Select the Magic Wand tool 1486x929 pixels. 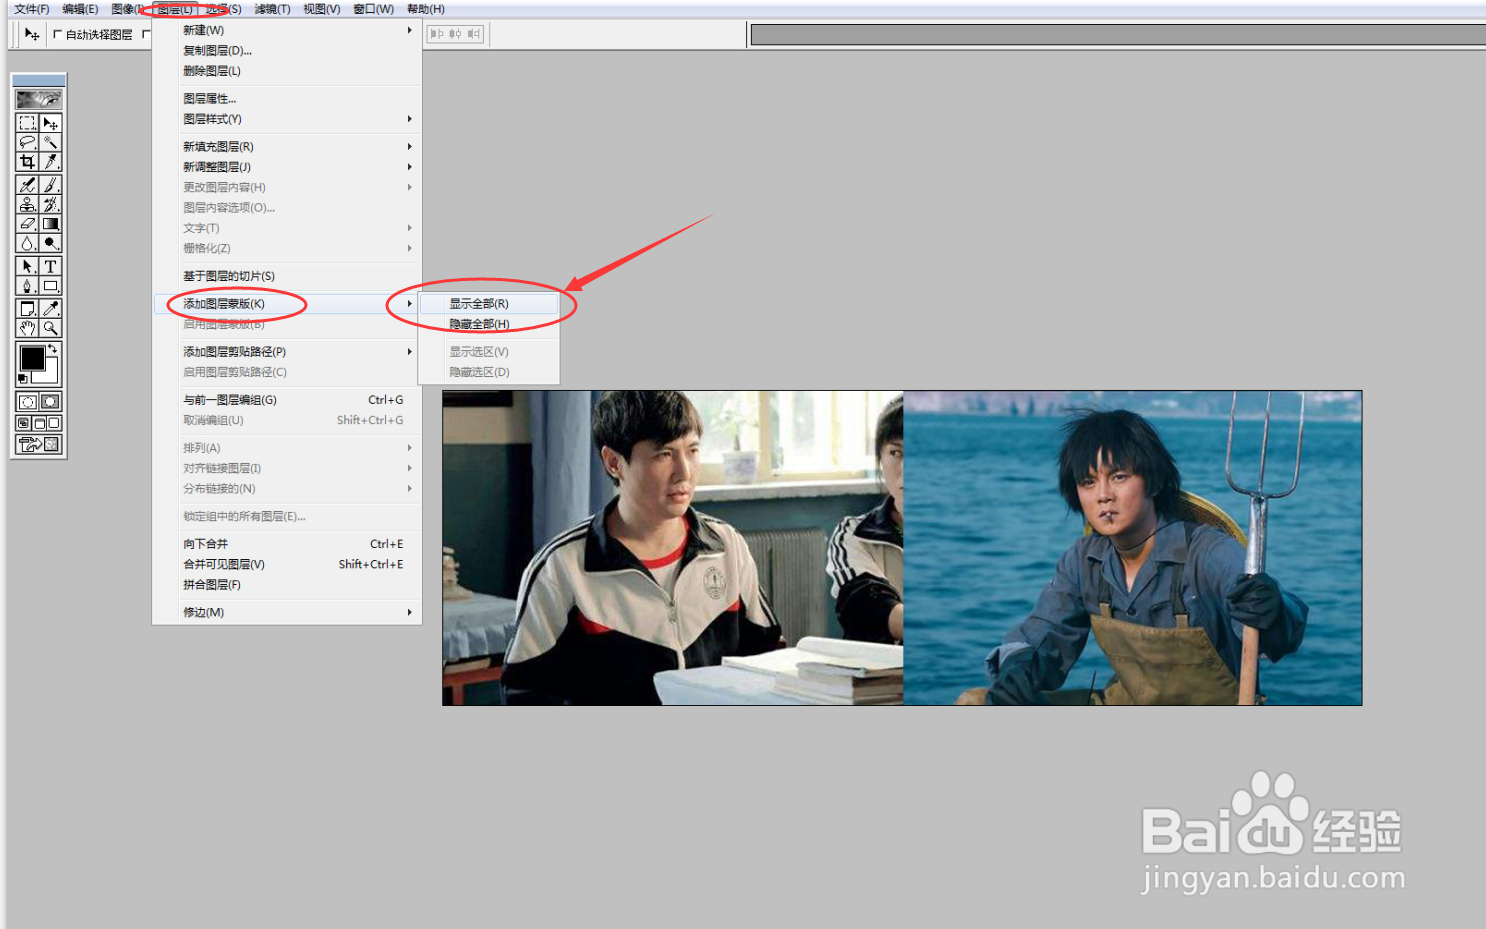[50, 142]
